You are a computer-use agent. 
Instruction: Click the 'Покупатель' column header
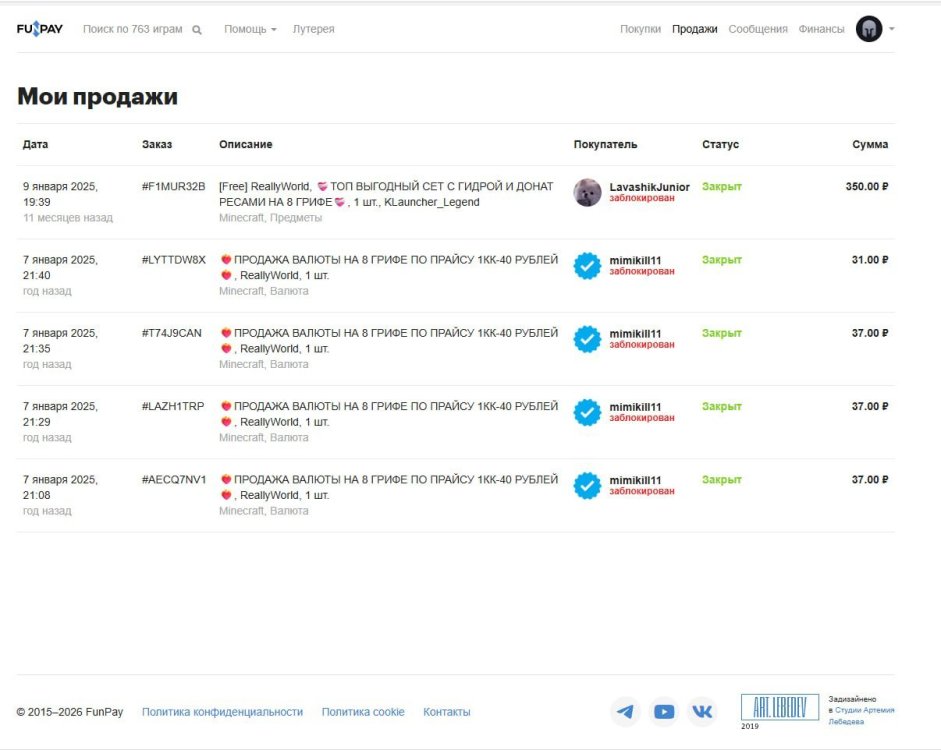point(606,144)
